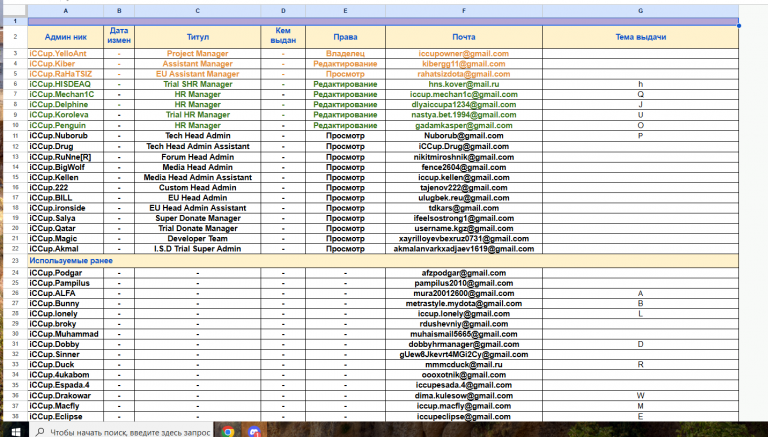Click the 'Админ ник' header cell
Image resolution: width=768 pixels, height=437 pixels.
66,37
